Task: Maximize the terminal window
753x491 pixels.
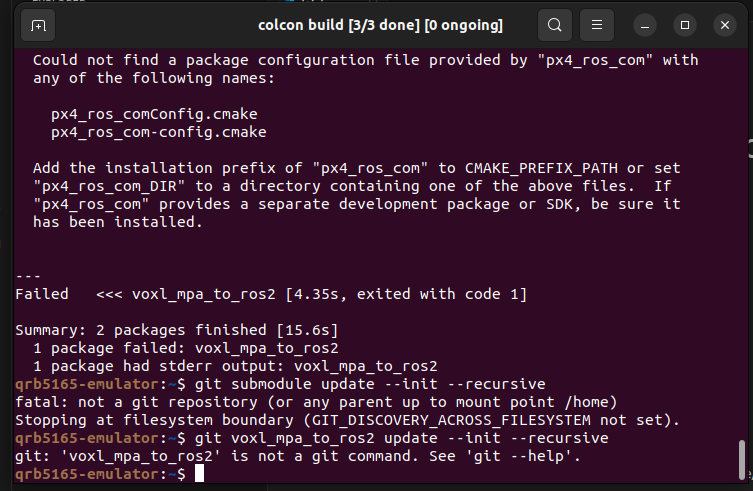Action: pyautogui.click(x=685, y=25)
